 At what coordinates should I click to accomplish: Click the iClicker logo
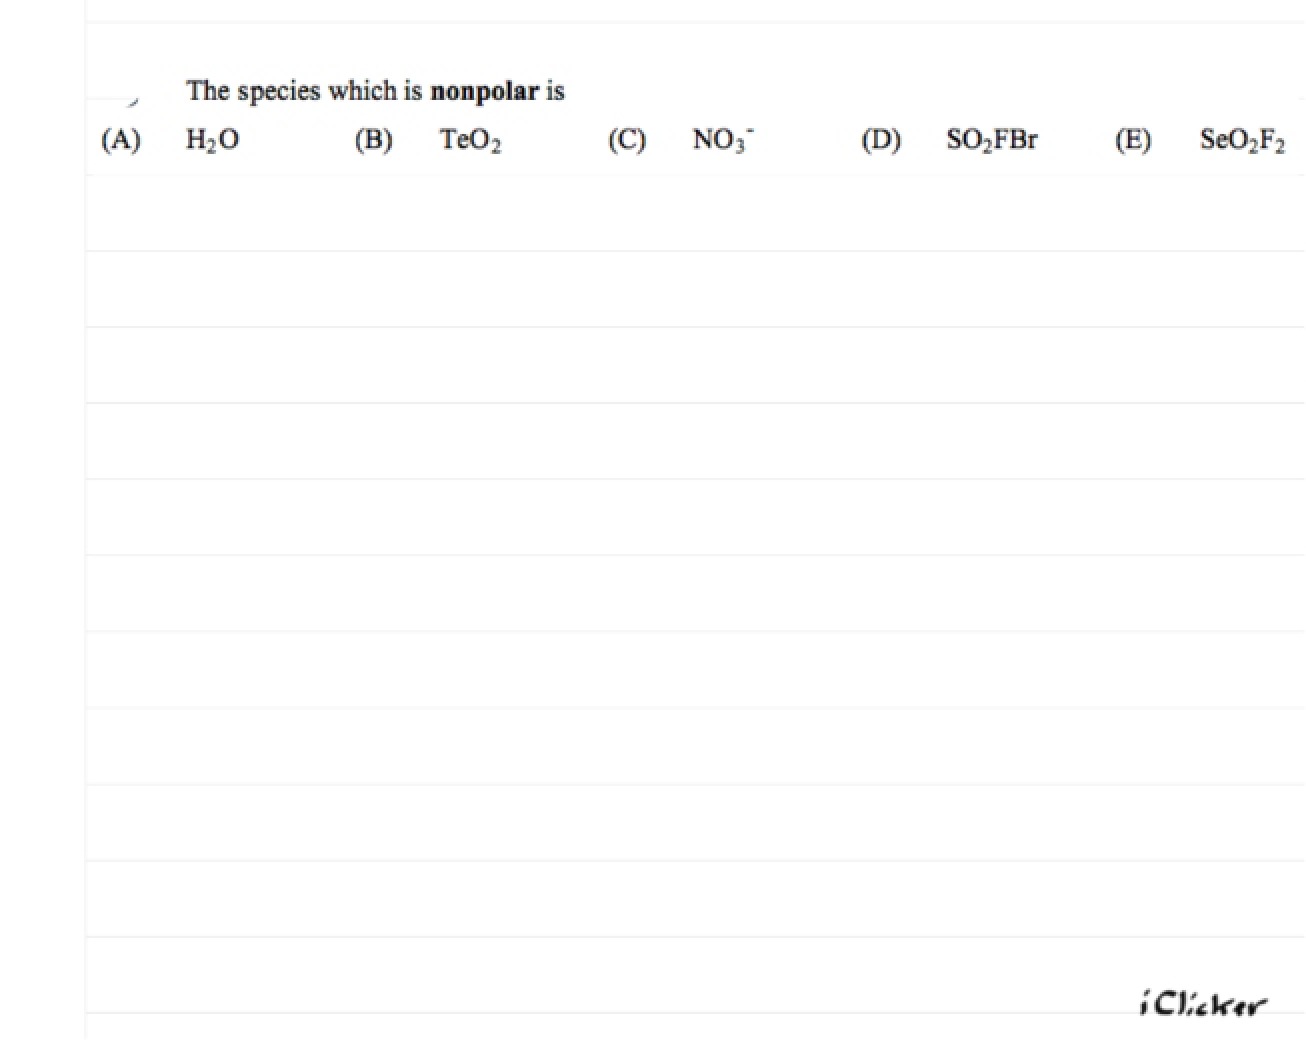(x=1202, y=1003)
